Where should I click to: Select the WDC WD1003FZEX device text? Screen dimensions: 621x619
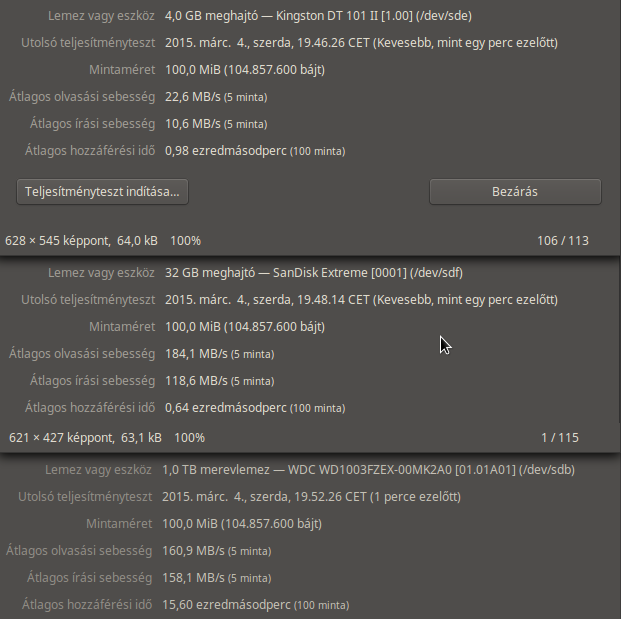[368, 470]
